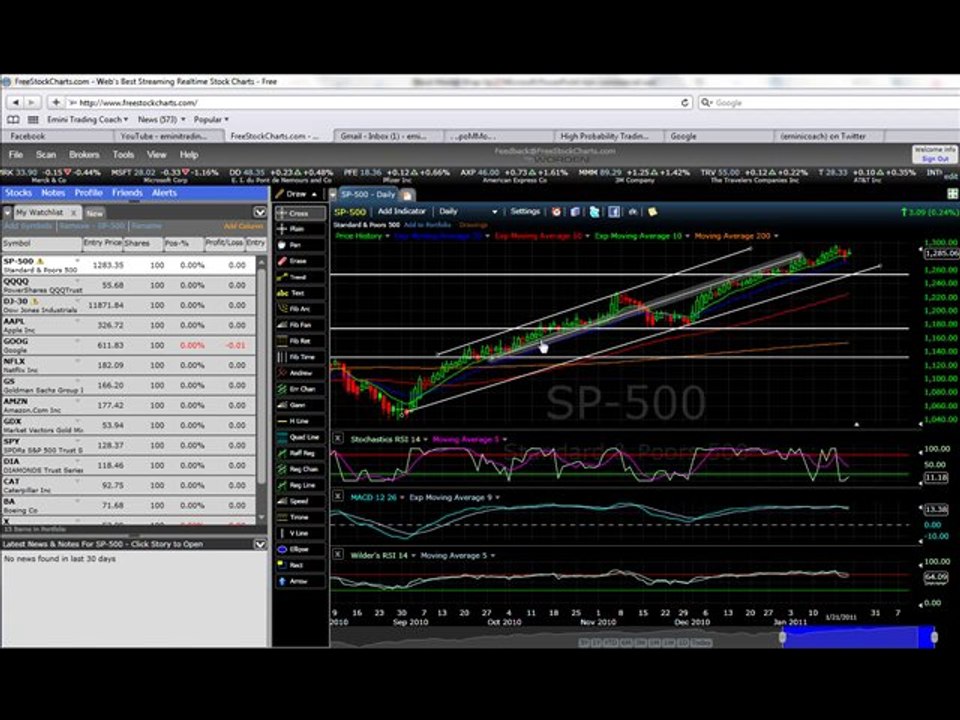Close the My Watchlist tab
The width and height of the screenshot is (960, 720).
click(x=73, y=212)
